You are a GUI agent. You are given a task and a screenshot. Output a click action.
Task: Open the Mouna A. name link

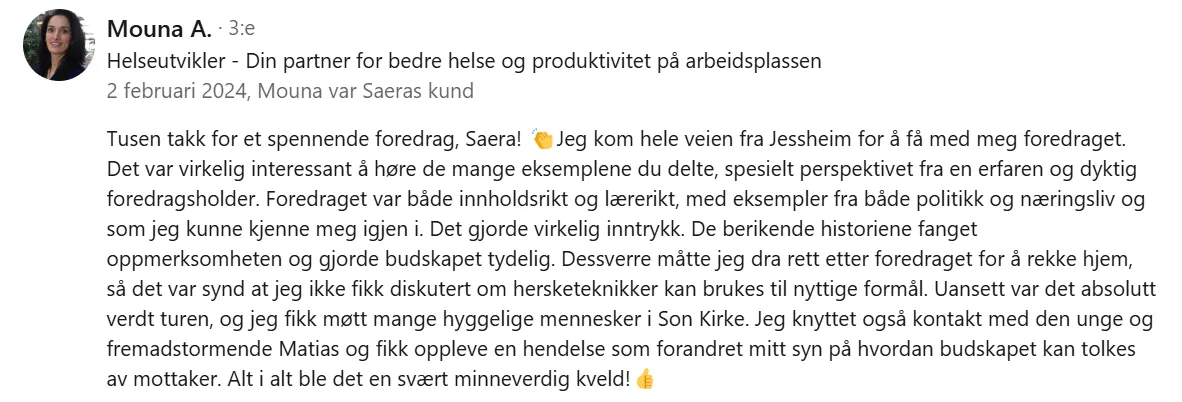click(158, 29)
